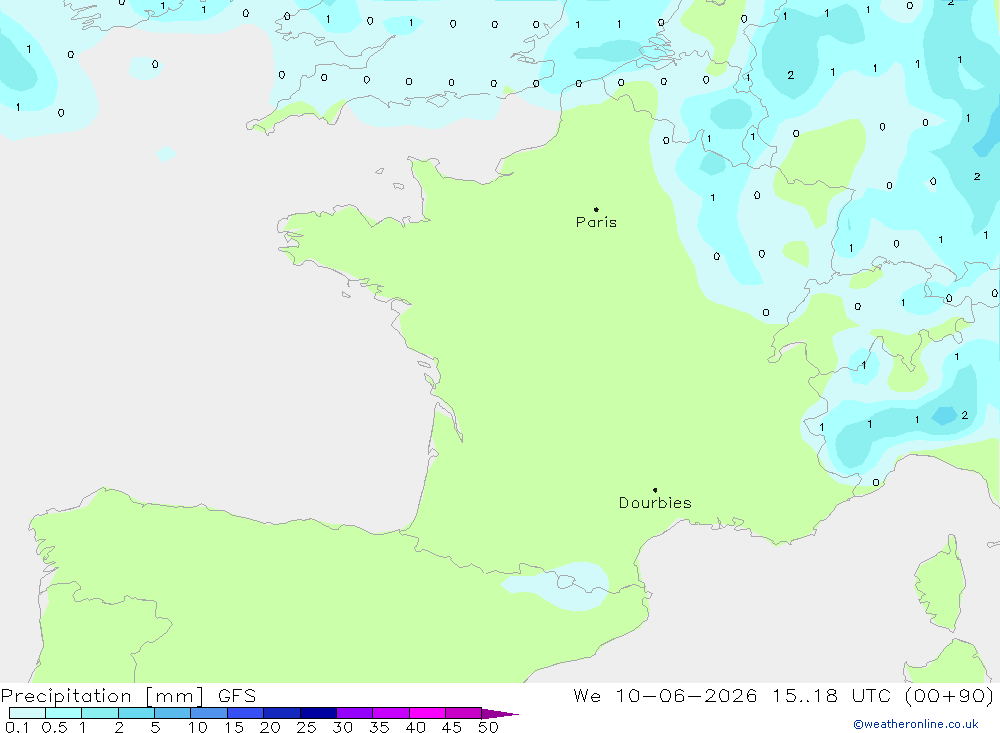Click the '15..18 UTC' time range

point(832,696)
